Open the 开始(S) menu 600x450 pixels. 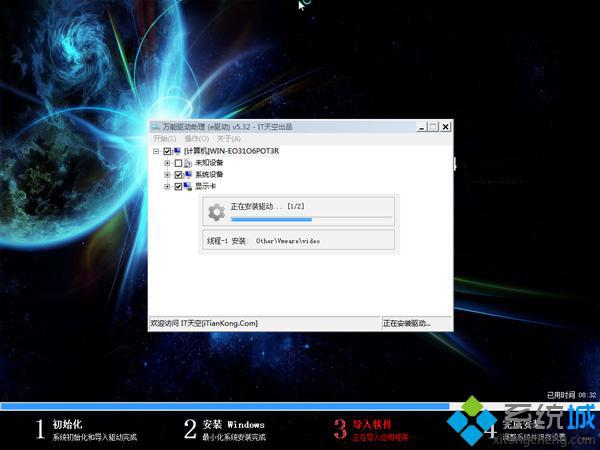tap(164, 138)
